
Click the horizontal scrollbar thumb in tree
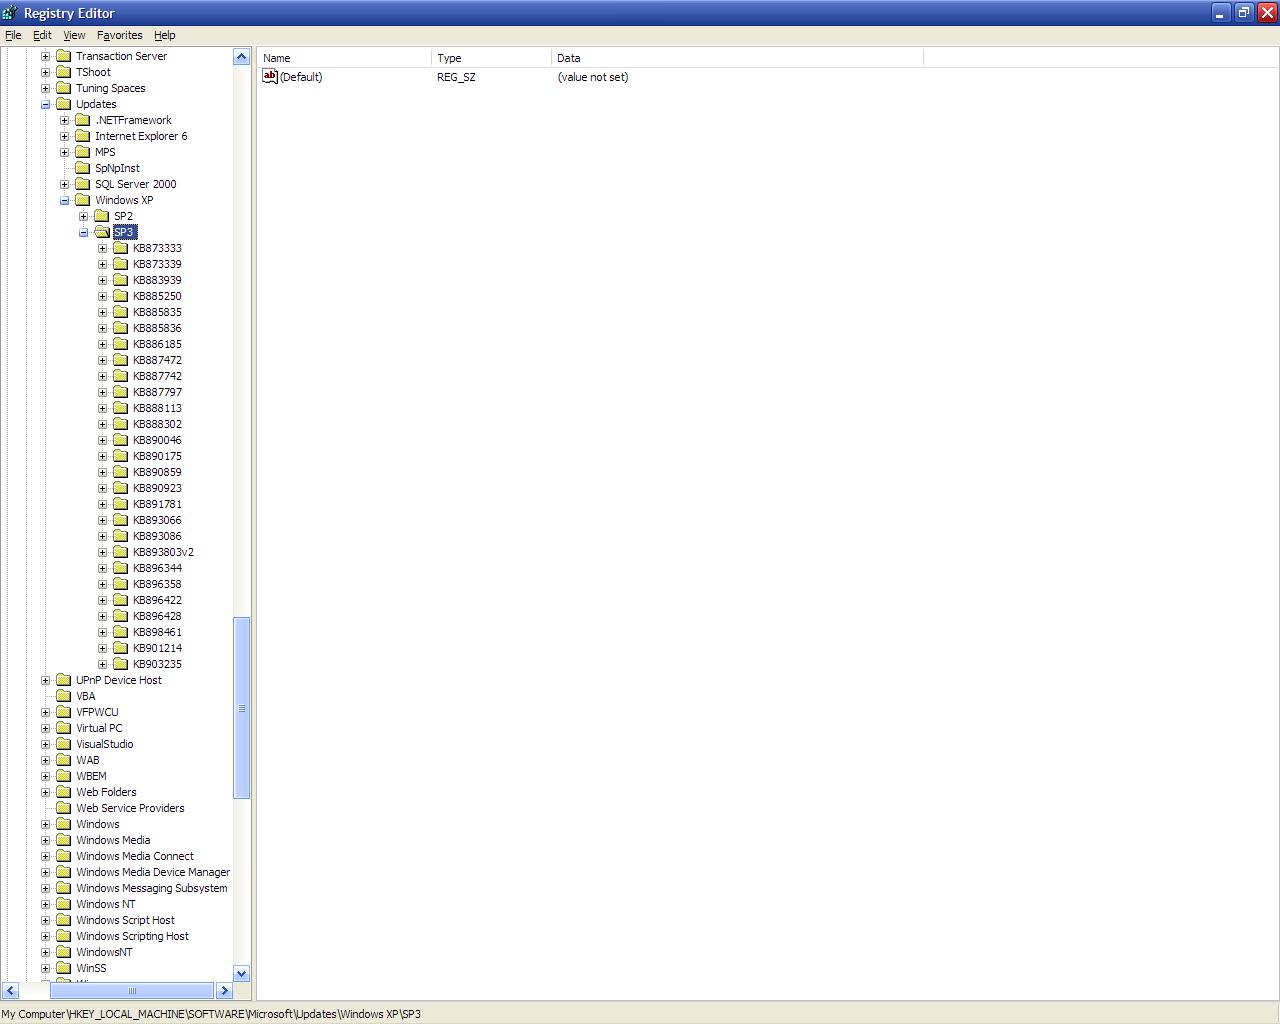132,991
